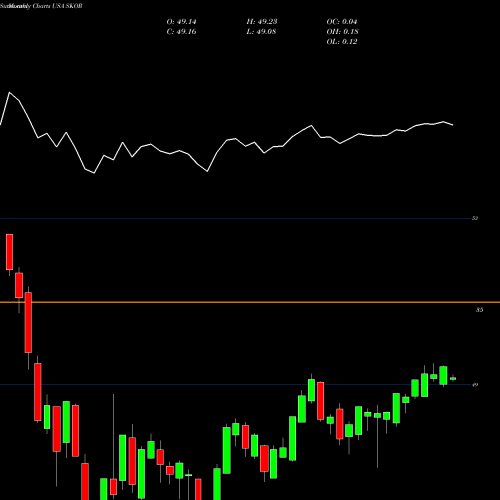Viewport: 500px width, 500px height.
Task: Select the first red candle near the 52 line
Action: pyautogui.click(x=9, y=252)
